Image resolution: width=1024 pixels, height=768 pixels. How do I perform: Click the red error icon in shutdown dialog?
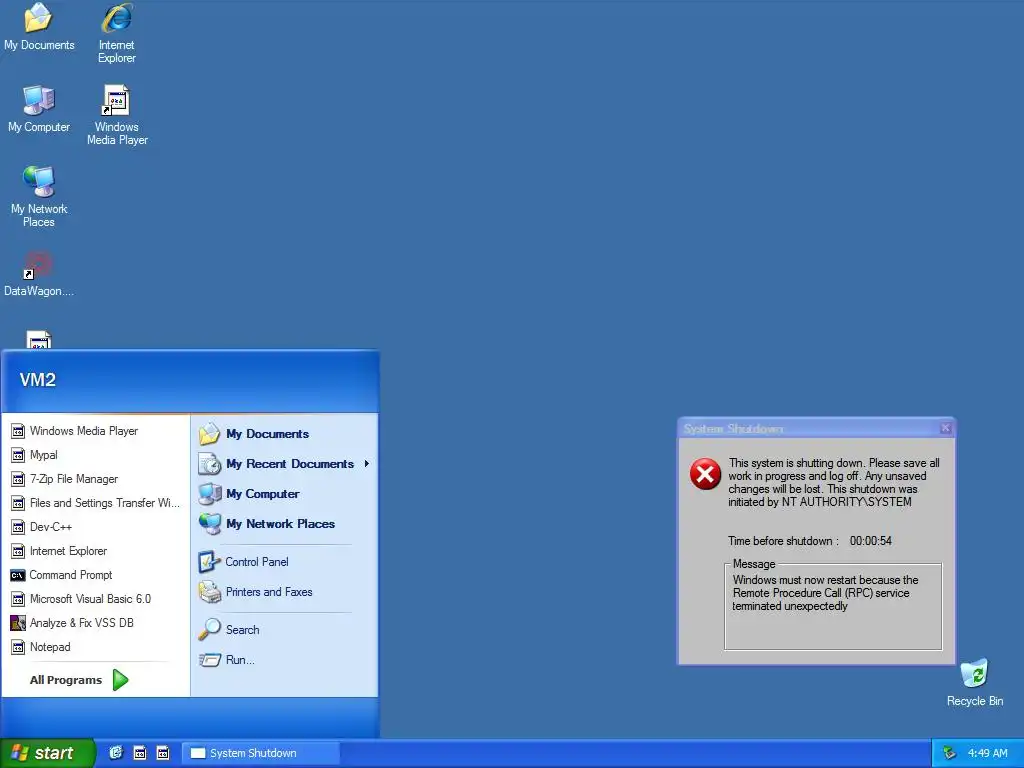point(705,474)
